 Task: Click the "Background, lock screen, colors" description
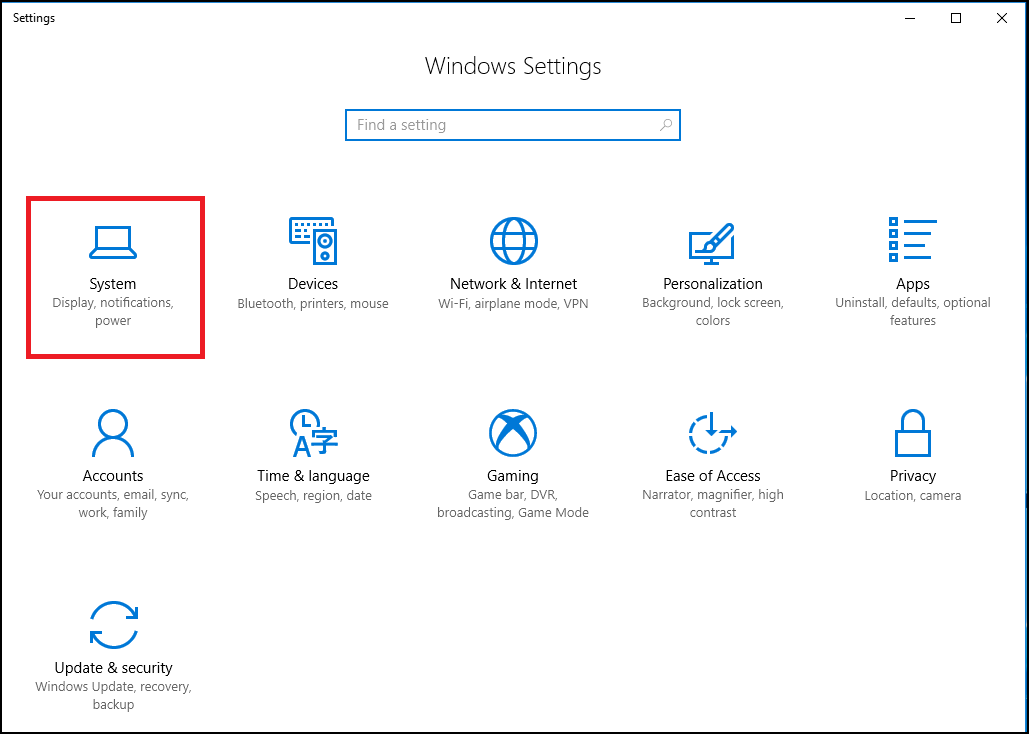[713, 312]
